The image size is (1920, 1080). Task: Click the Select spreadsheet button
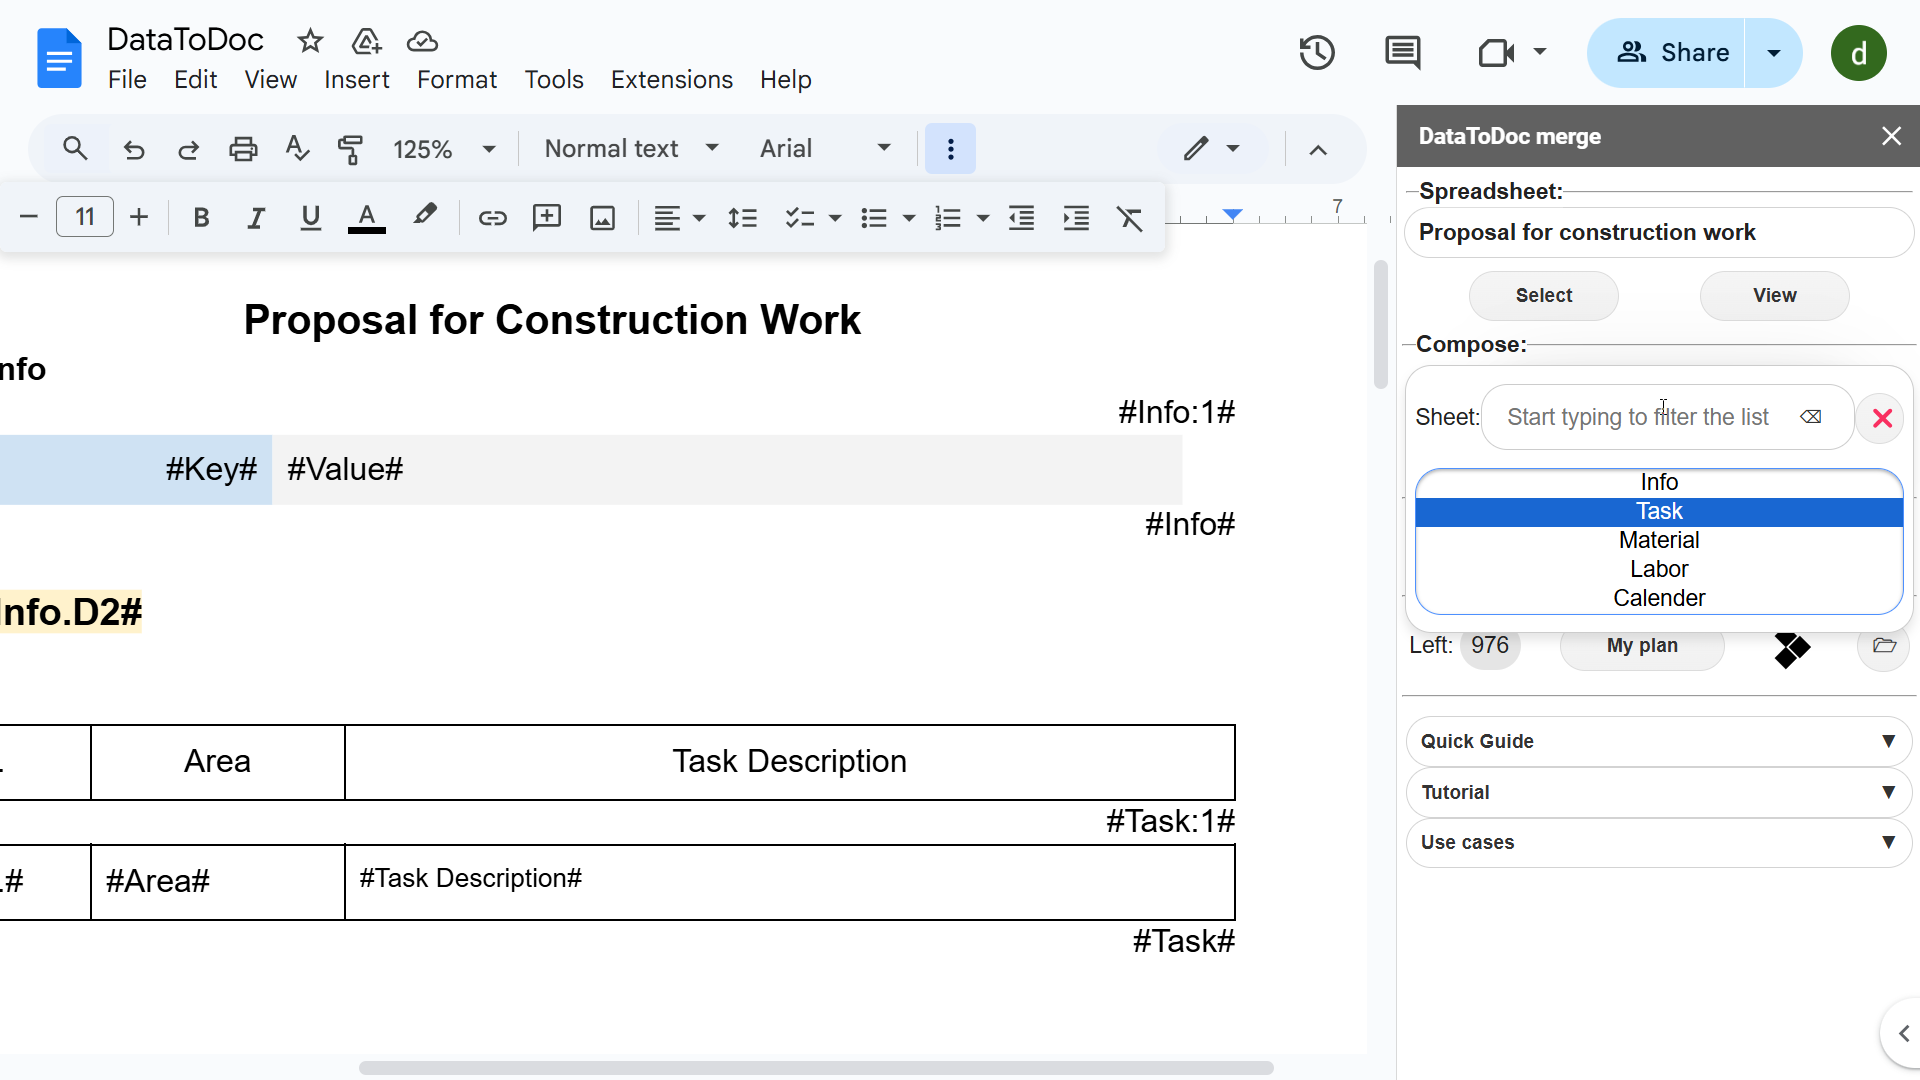click(1543, 295)
